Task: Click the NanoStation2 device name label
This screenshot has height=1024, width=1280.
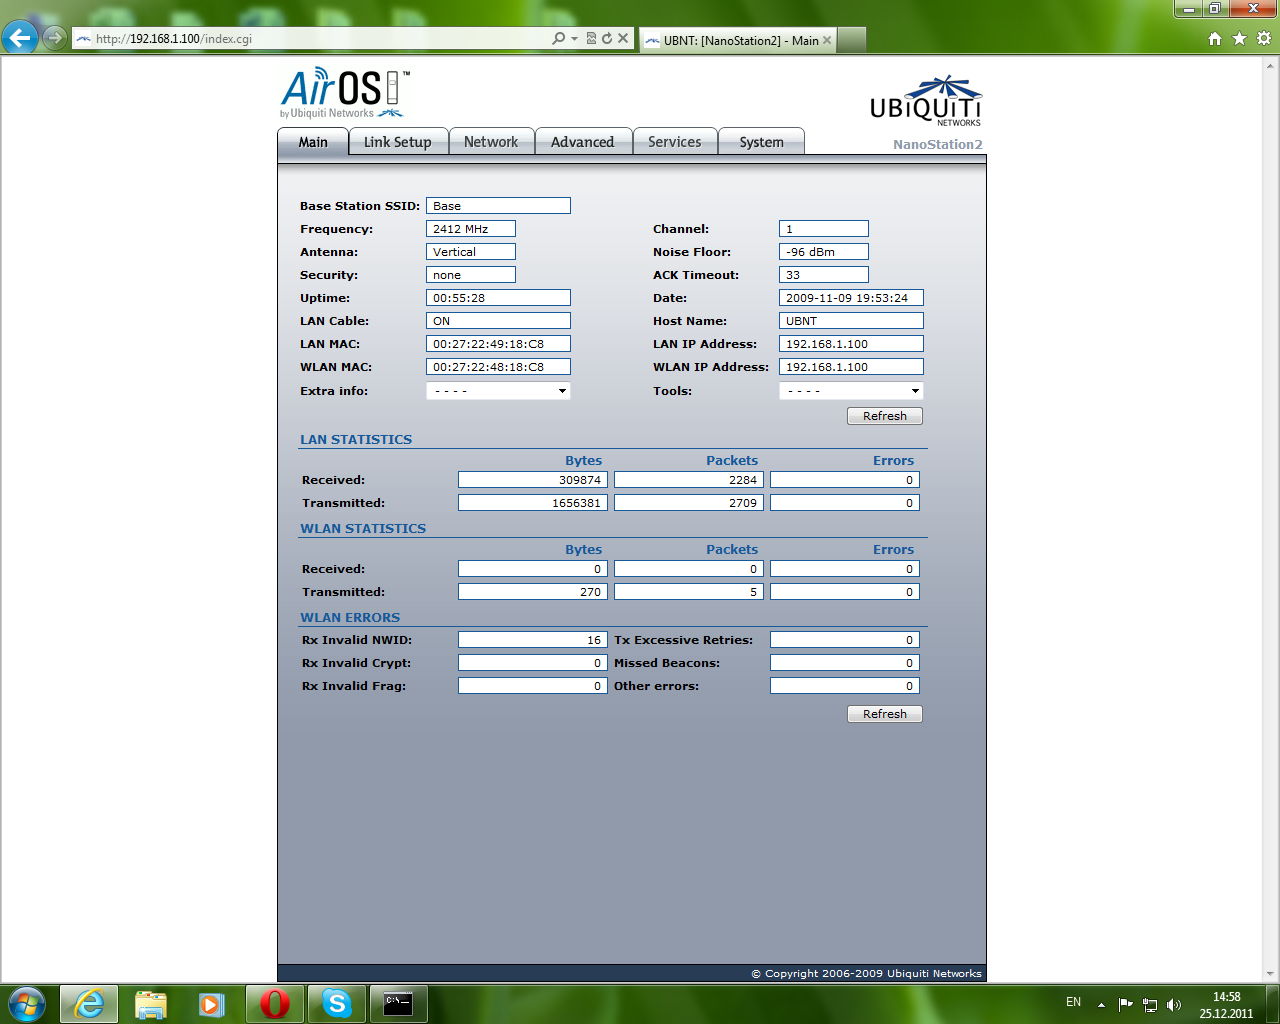Action: point(938,145)
